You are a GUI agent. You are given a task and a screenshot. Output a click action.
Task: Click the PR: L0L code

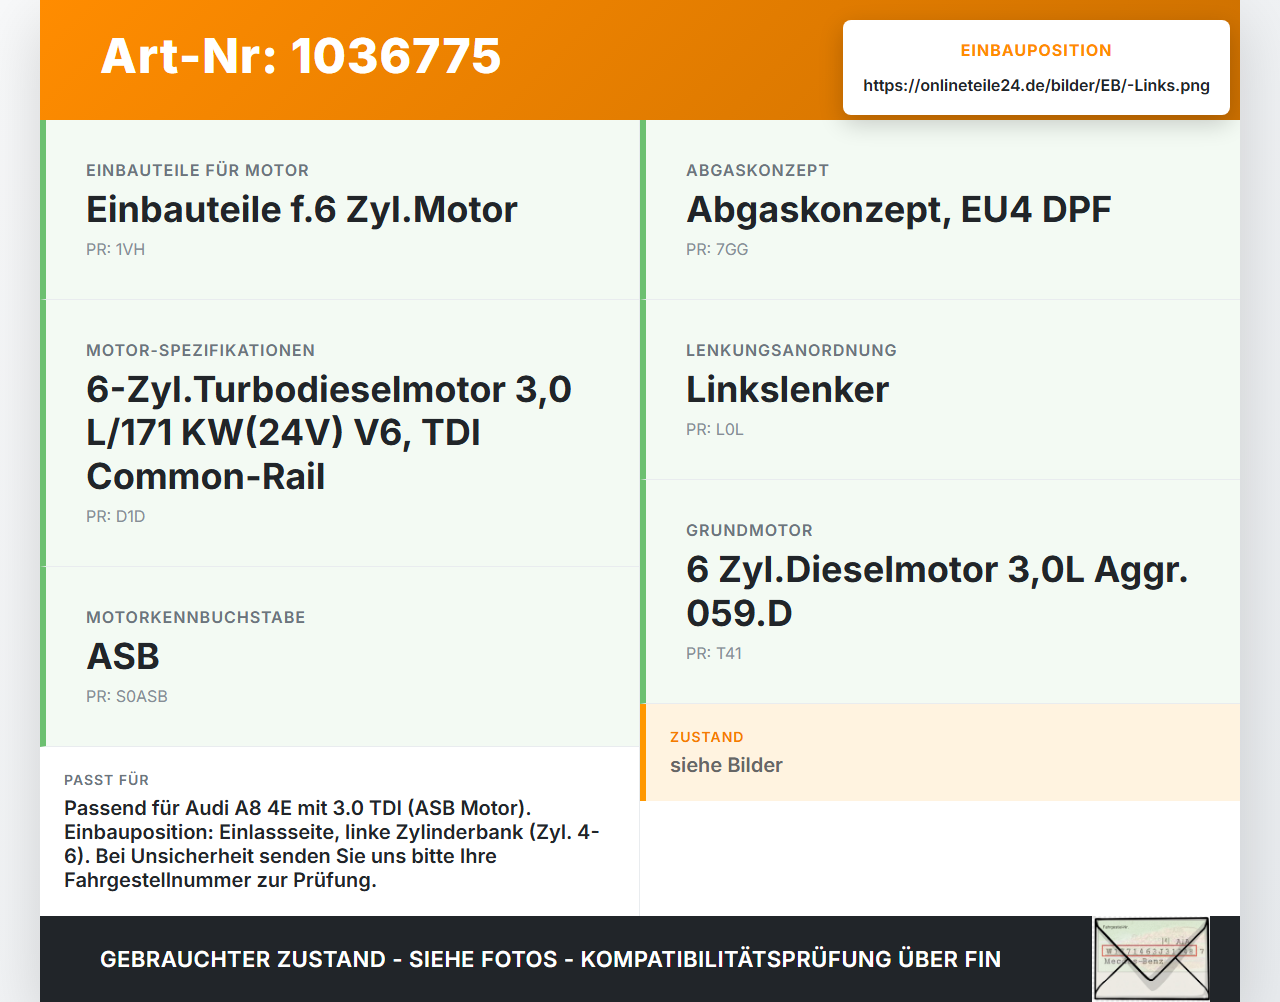click(714, 429)
